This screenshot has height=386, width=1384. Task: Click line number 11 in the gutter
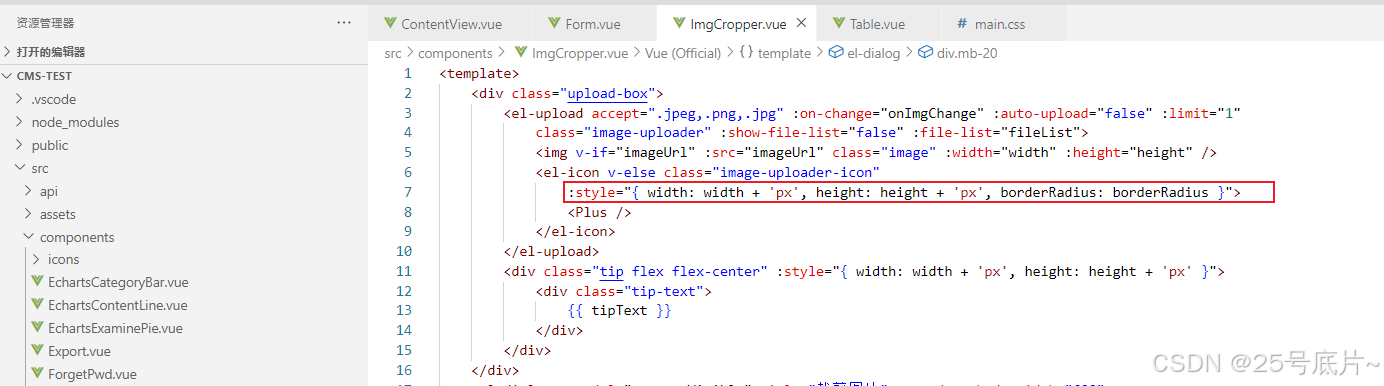[x=403, y=271]
